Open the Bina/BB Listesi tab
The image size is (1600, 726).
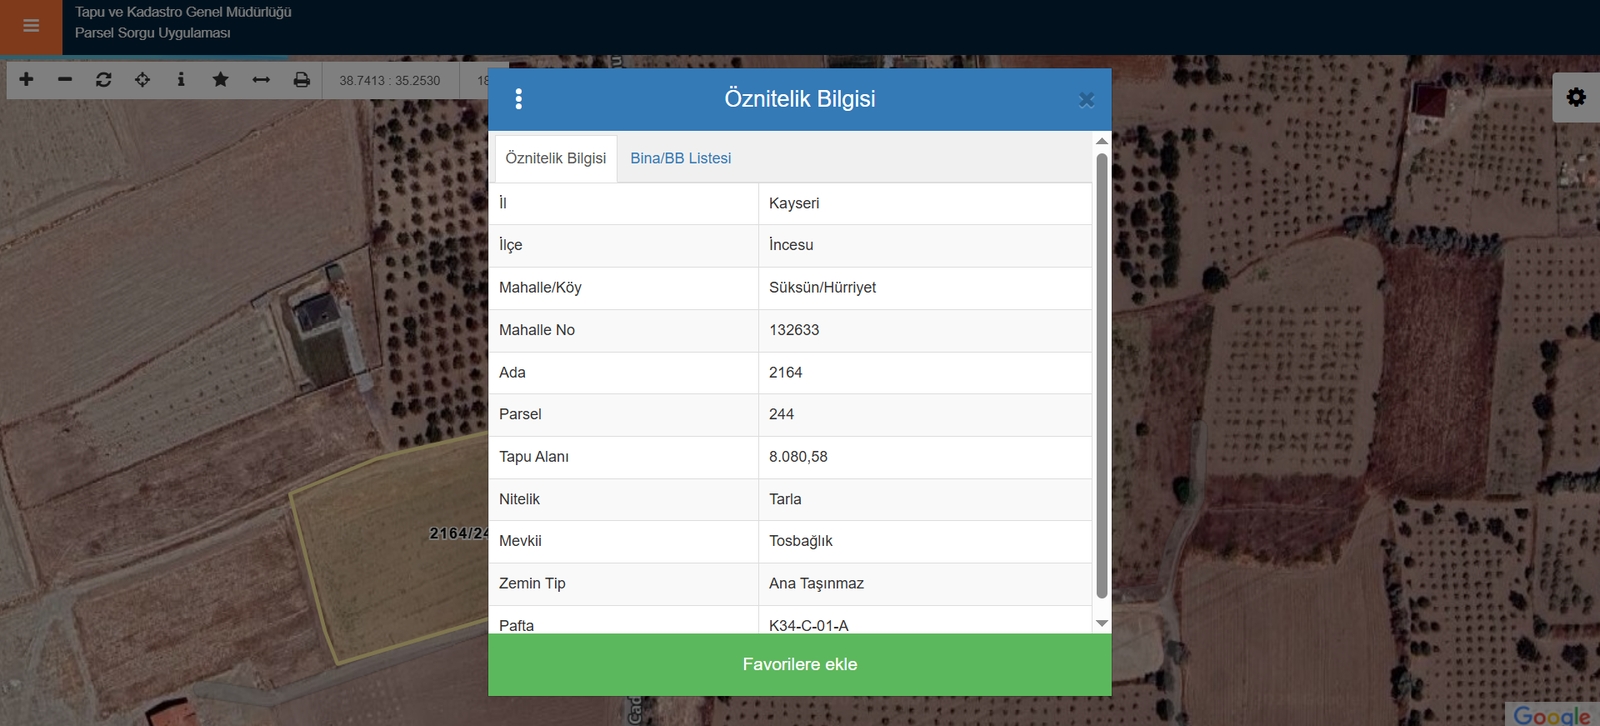pyautogui.click(x=681, y=158)
